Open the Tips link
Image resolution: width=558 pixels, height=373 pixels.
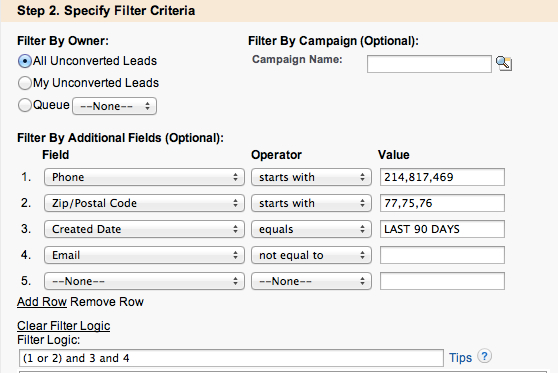click(x=460, y=358)
